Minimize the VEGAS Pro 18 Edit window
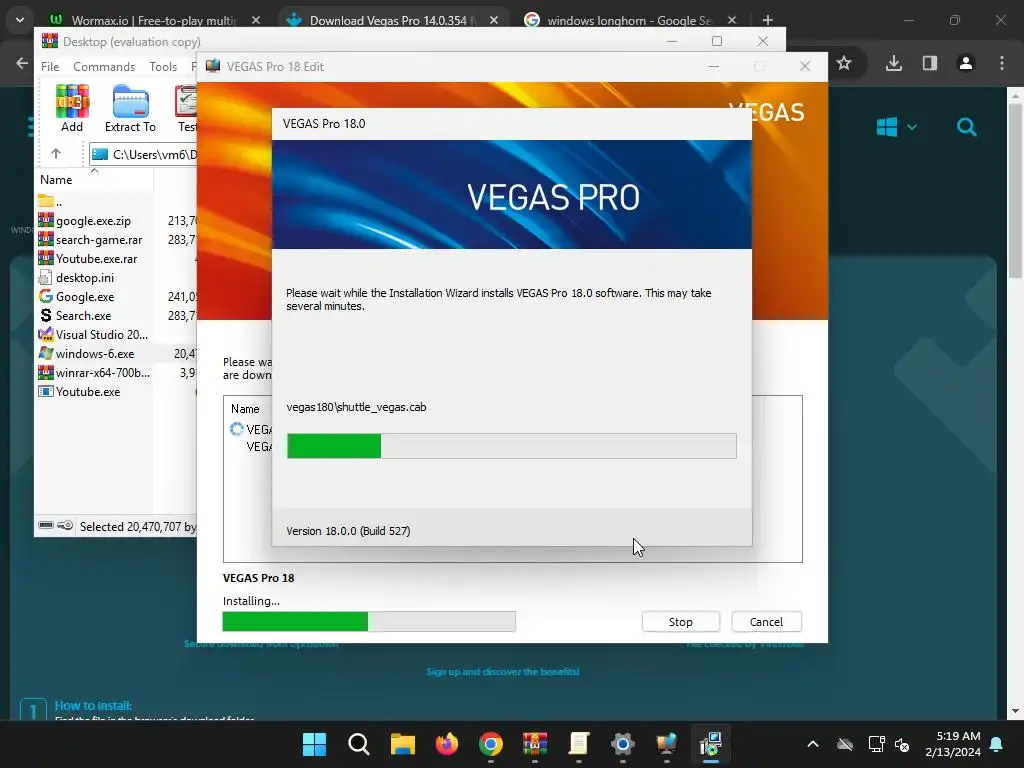1024x768 pixels. pos(714,67)
